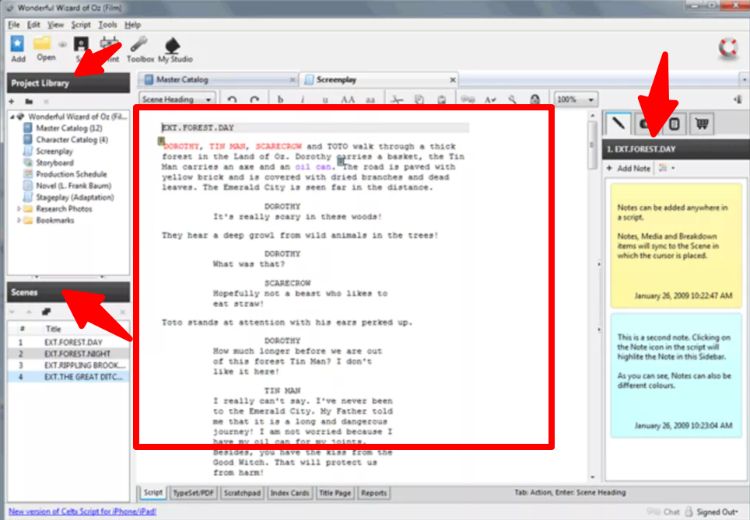
Task: Click the copy icon in format toolbar
Action: point(419,100)
